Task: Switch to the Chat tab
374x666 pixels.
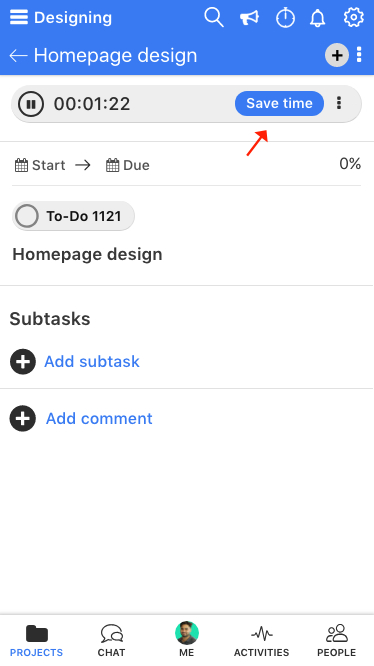Action: [x=112, y=641]
